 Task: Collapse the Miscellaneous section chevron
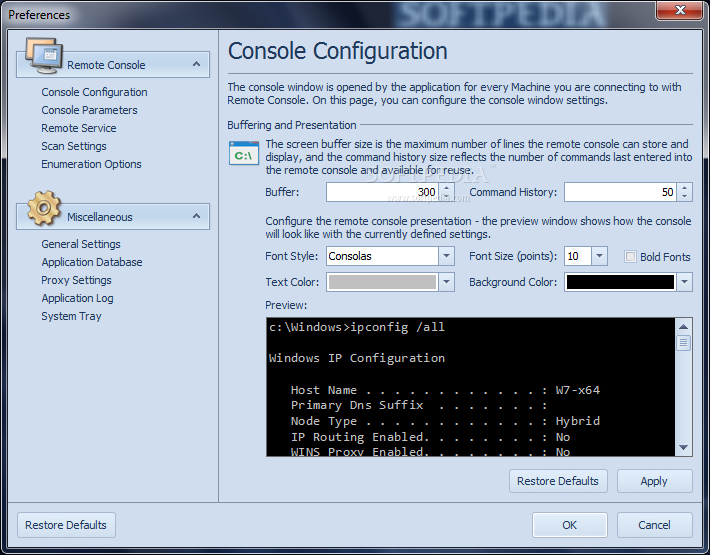coord(196,216)
